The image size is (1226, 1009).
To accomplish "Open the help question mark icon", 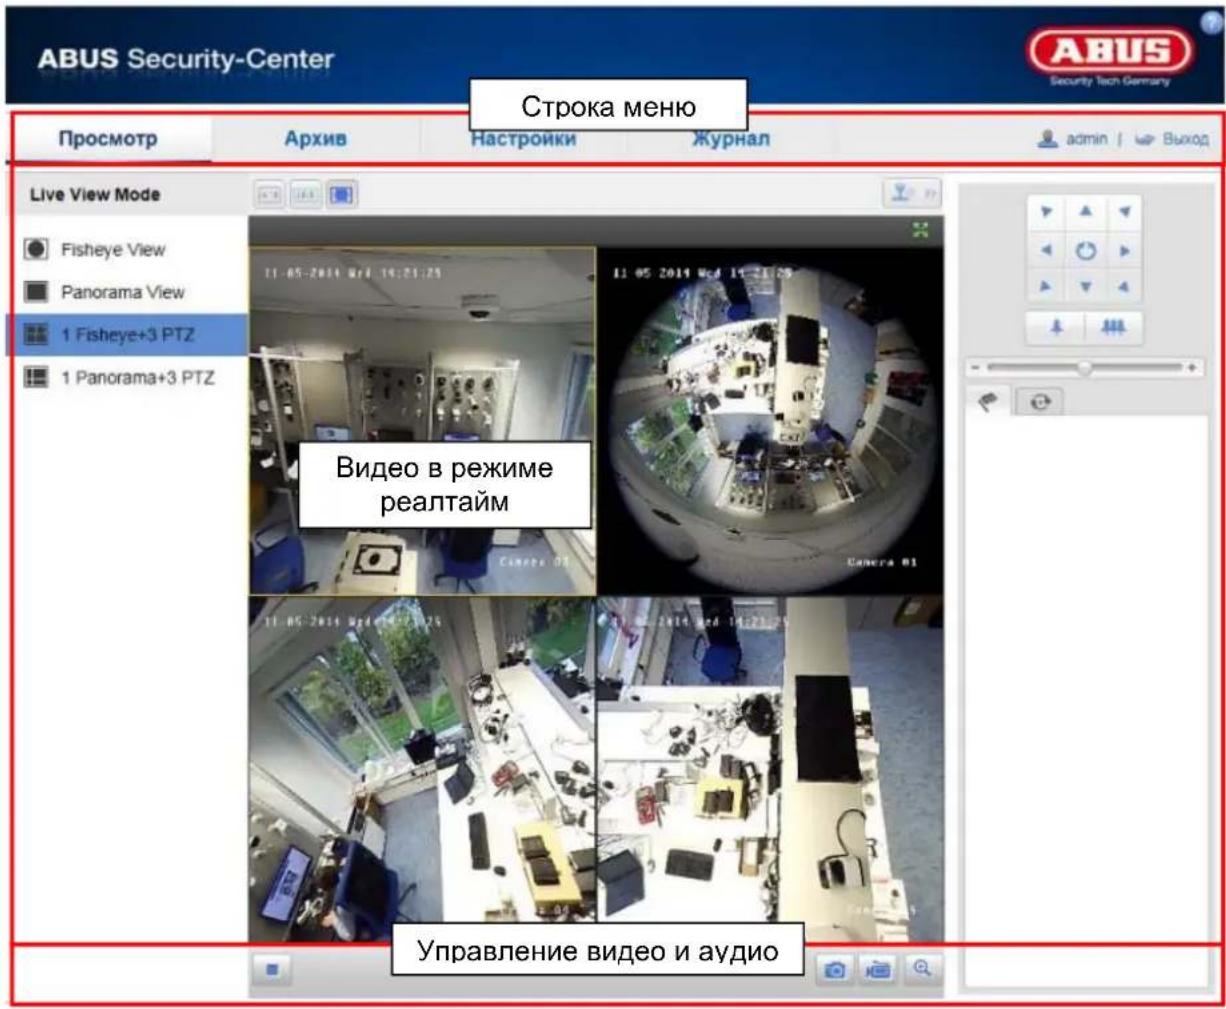I will tap(1211, 24).
